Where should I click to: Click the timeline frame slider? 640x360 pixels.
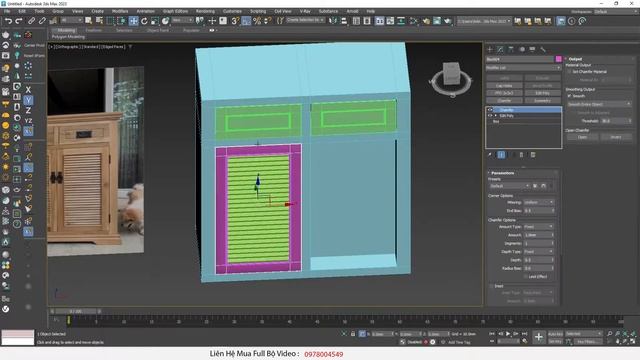(76, 311)
